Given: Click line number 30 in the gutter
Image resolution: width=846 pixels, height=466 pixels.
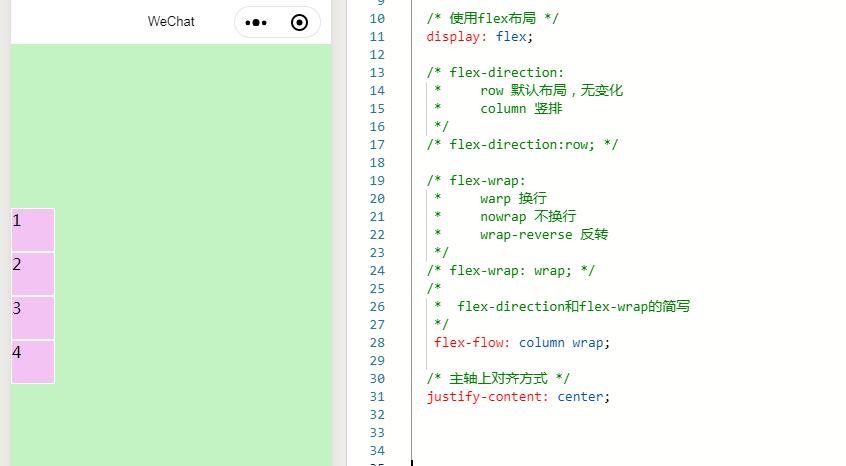Looking at the screenshot, I should click(x=377, y=379).
